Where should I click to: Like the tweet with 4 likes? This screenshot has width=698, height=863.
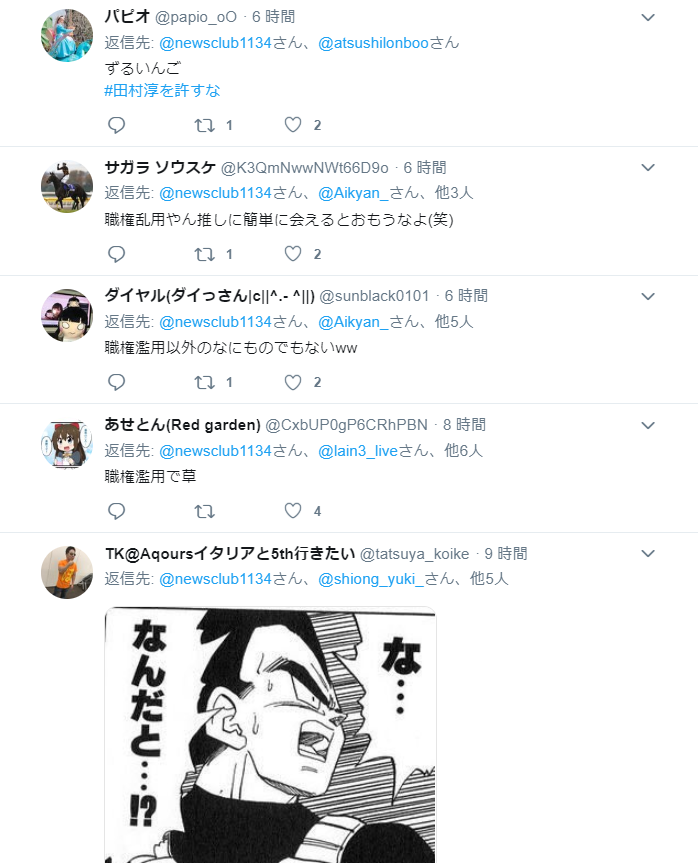click(293, 511)
